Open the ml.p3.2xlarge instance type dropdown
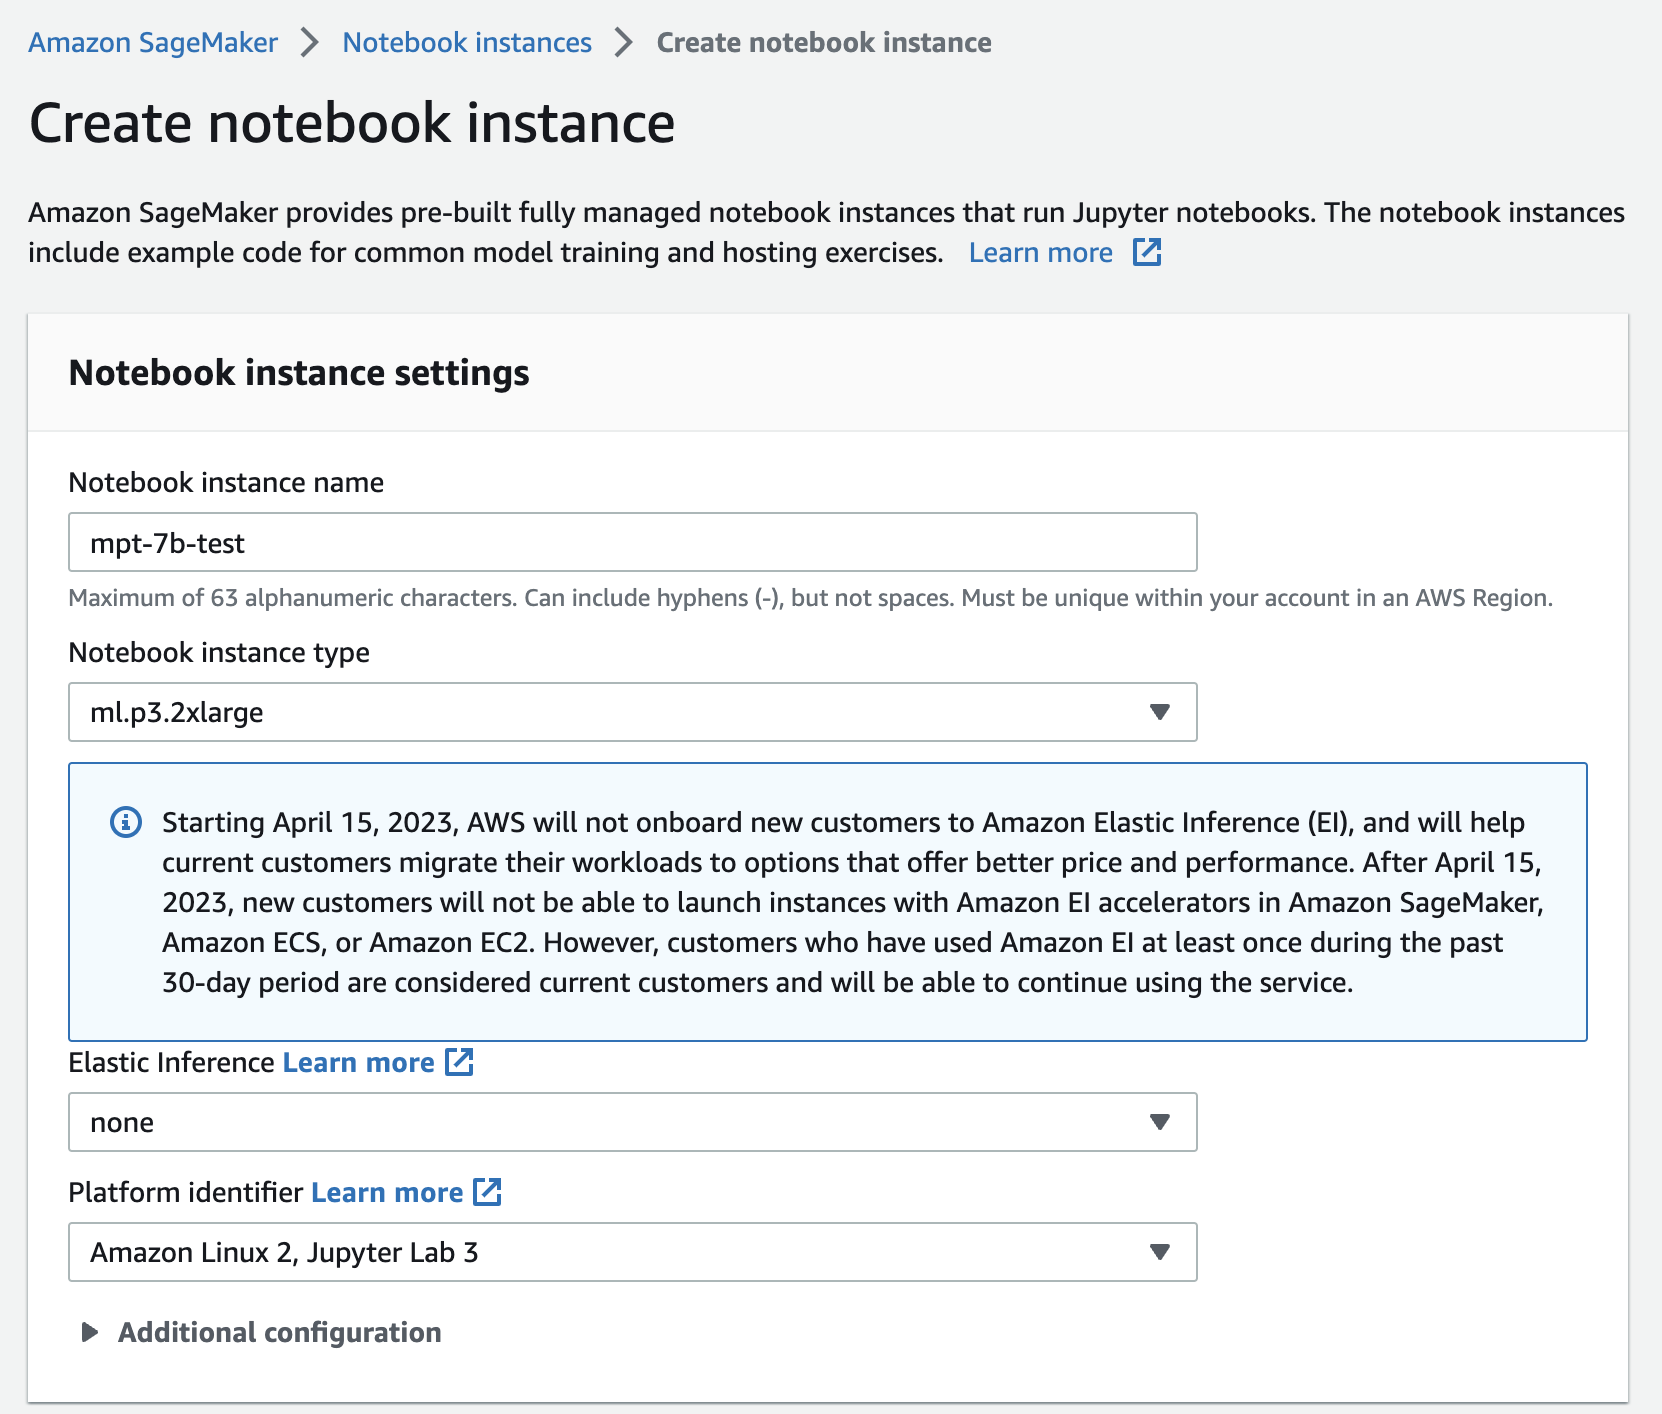Viewport: 1662px width, 1414px height. (630, 712)
